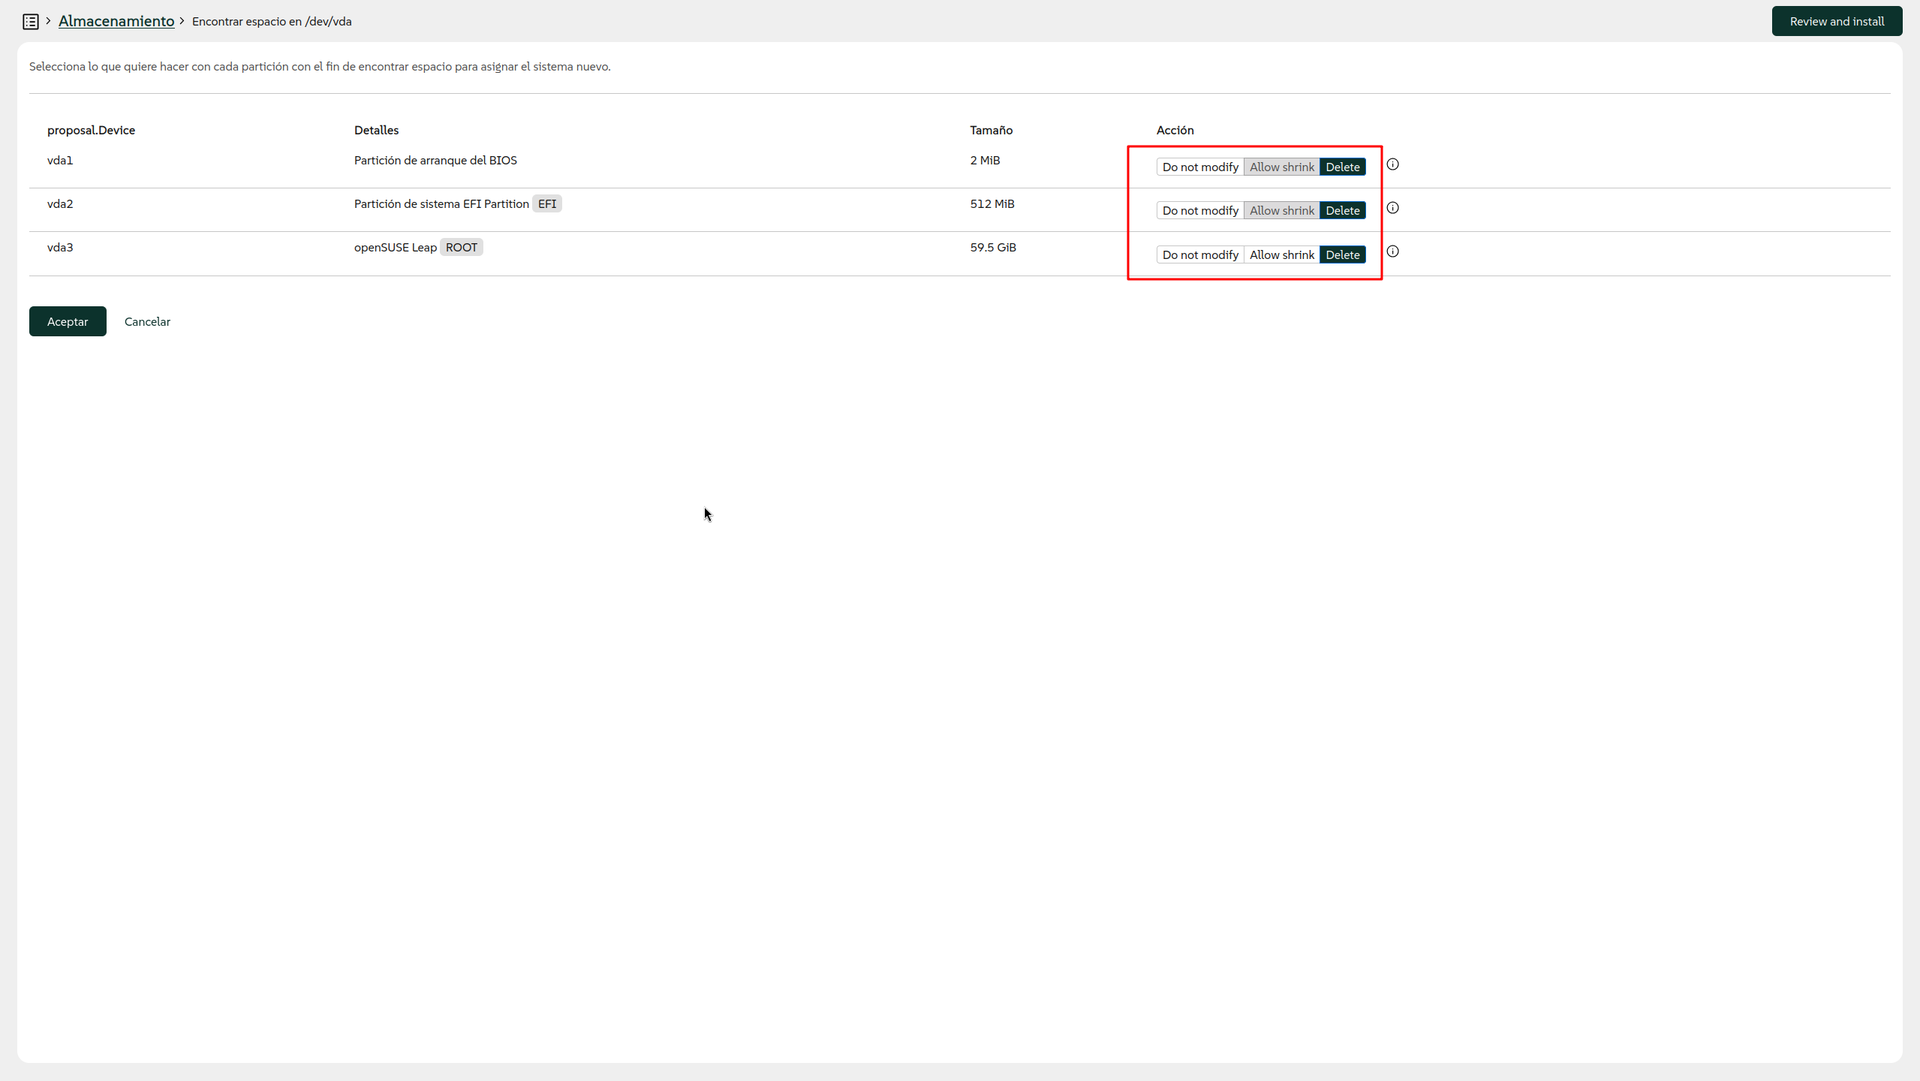The image size is (1920, 1081).
Task: Click the EFI label badge
Action: pos(547,204)
